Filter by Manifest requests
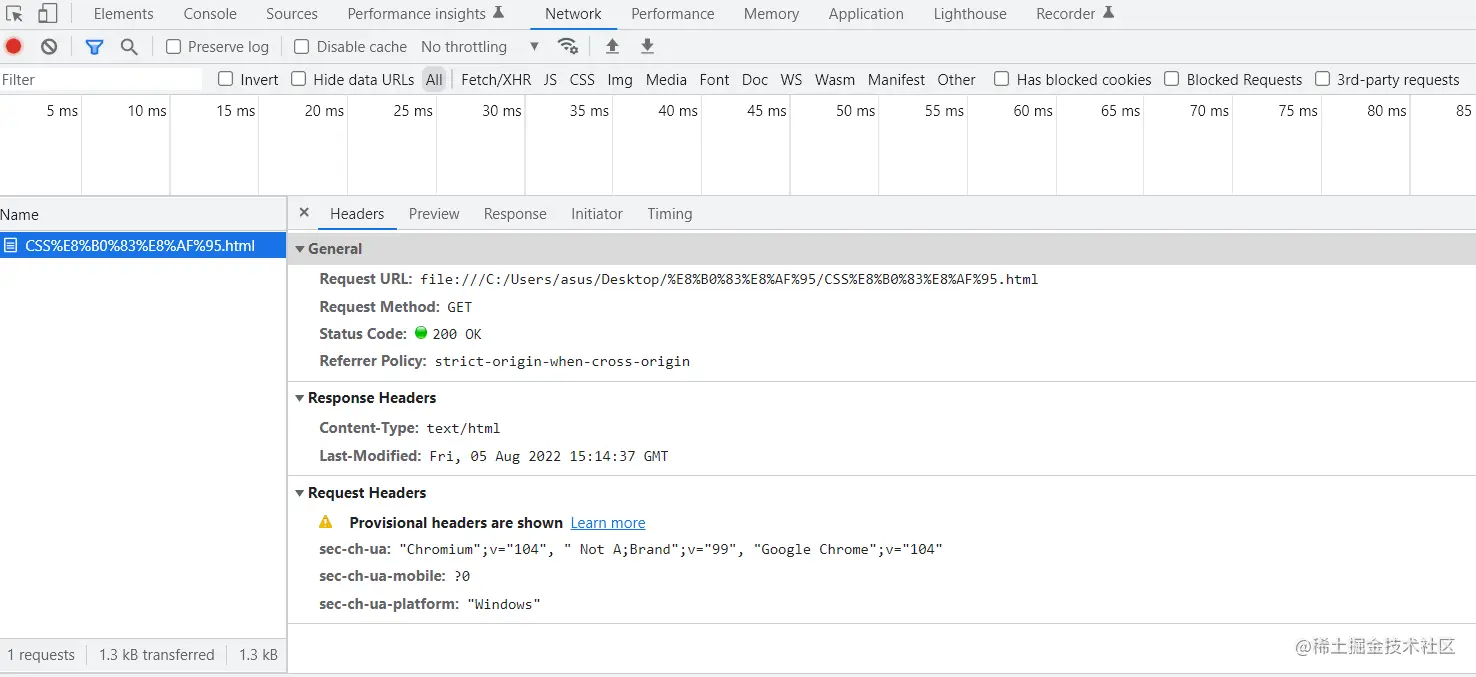 tap(896, 79)
